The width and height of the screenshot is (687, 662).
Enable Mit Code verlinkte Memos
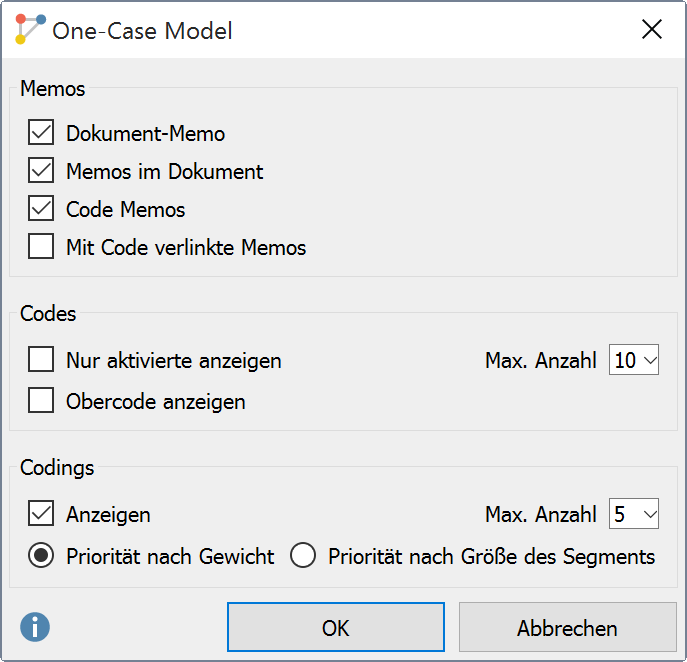tap(41, 247)
